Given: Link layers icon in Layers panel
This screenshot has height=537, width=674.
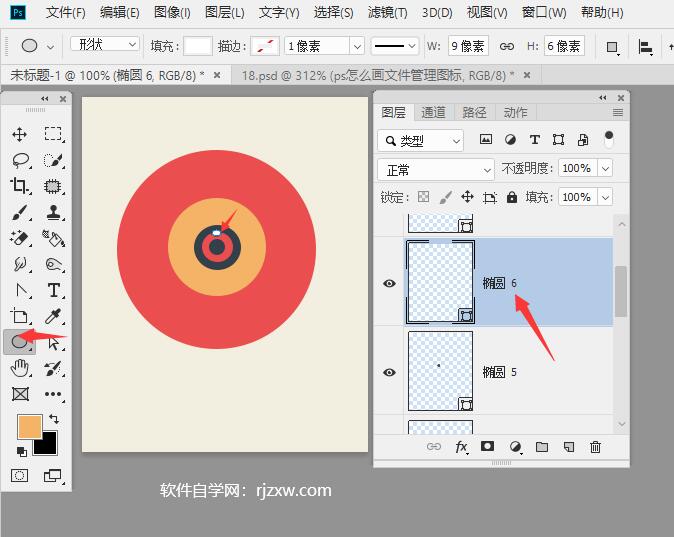Looking at the screenshot, I should pos(434,447).
